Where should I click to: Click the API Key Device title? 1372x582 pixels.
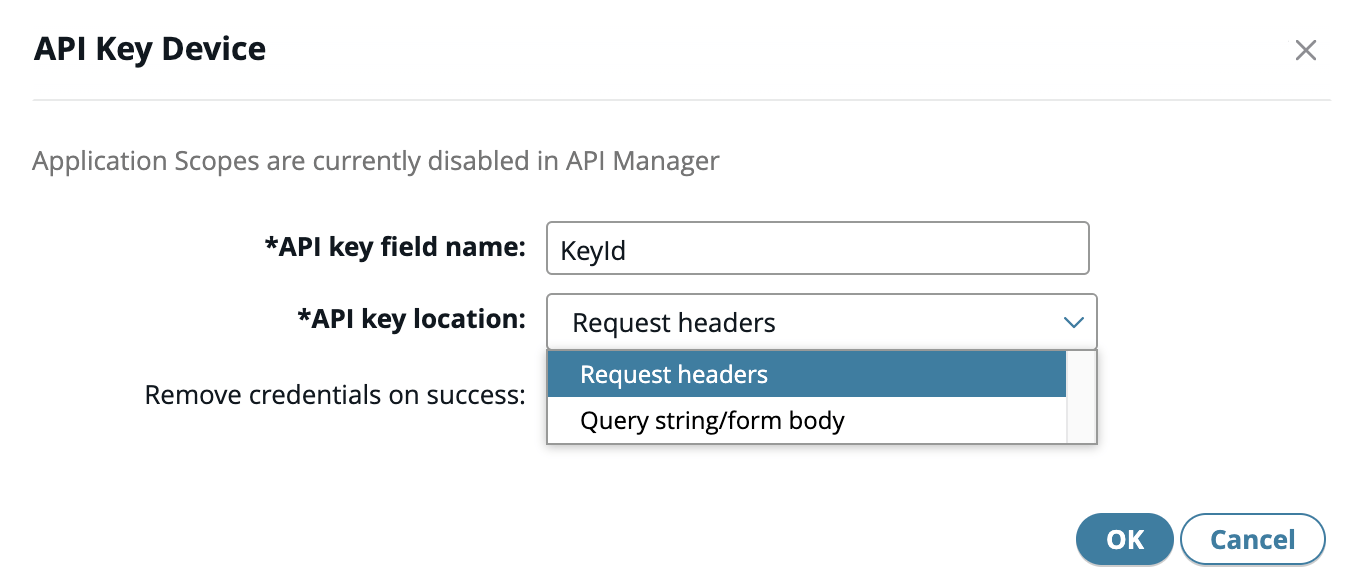pyautogui.click(x=149, y=48)
